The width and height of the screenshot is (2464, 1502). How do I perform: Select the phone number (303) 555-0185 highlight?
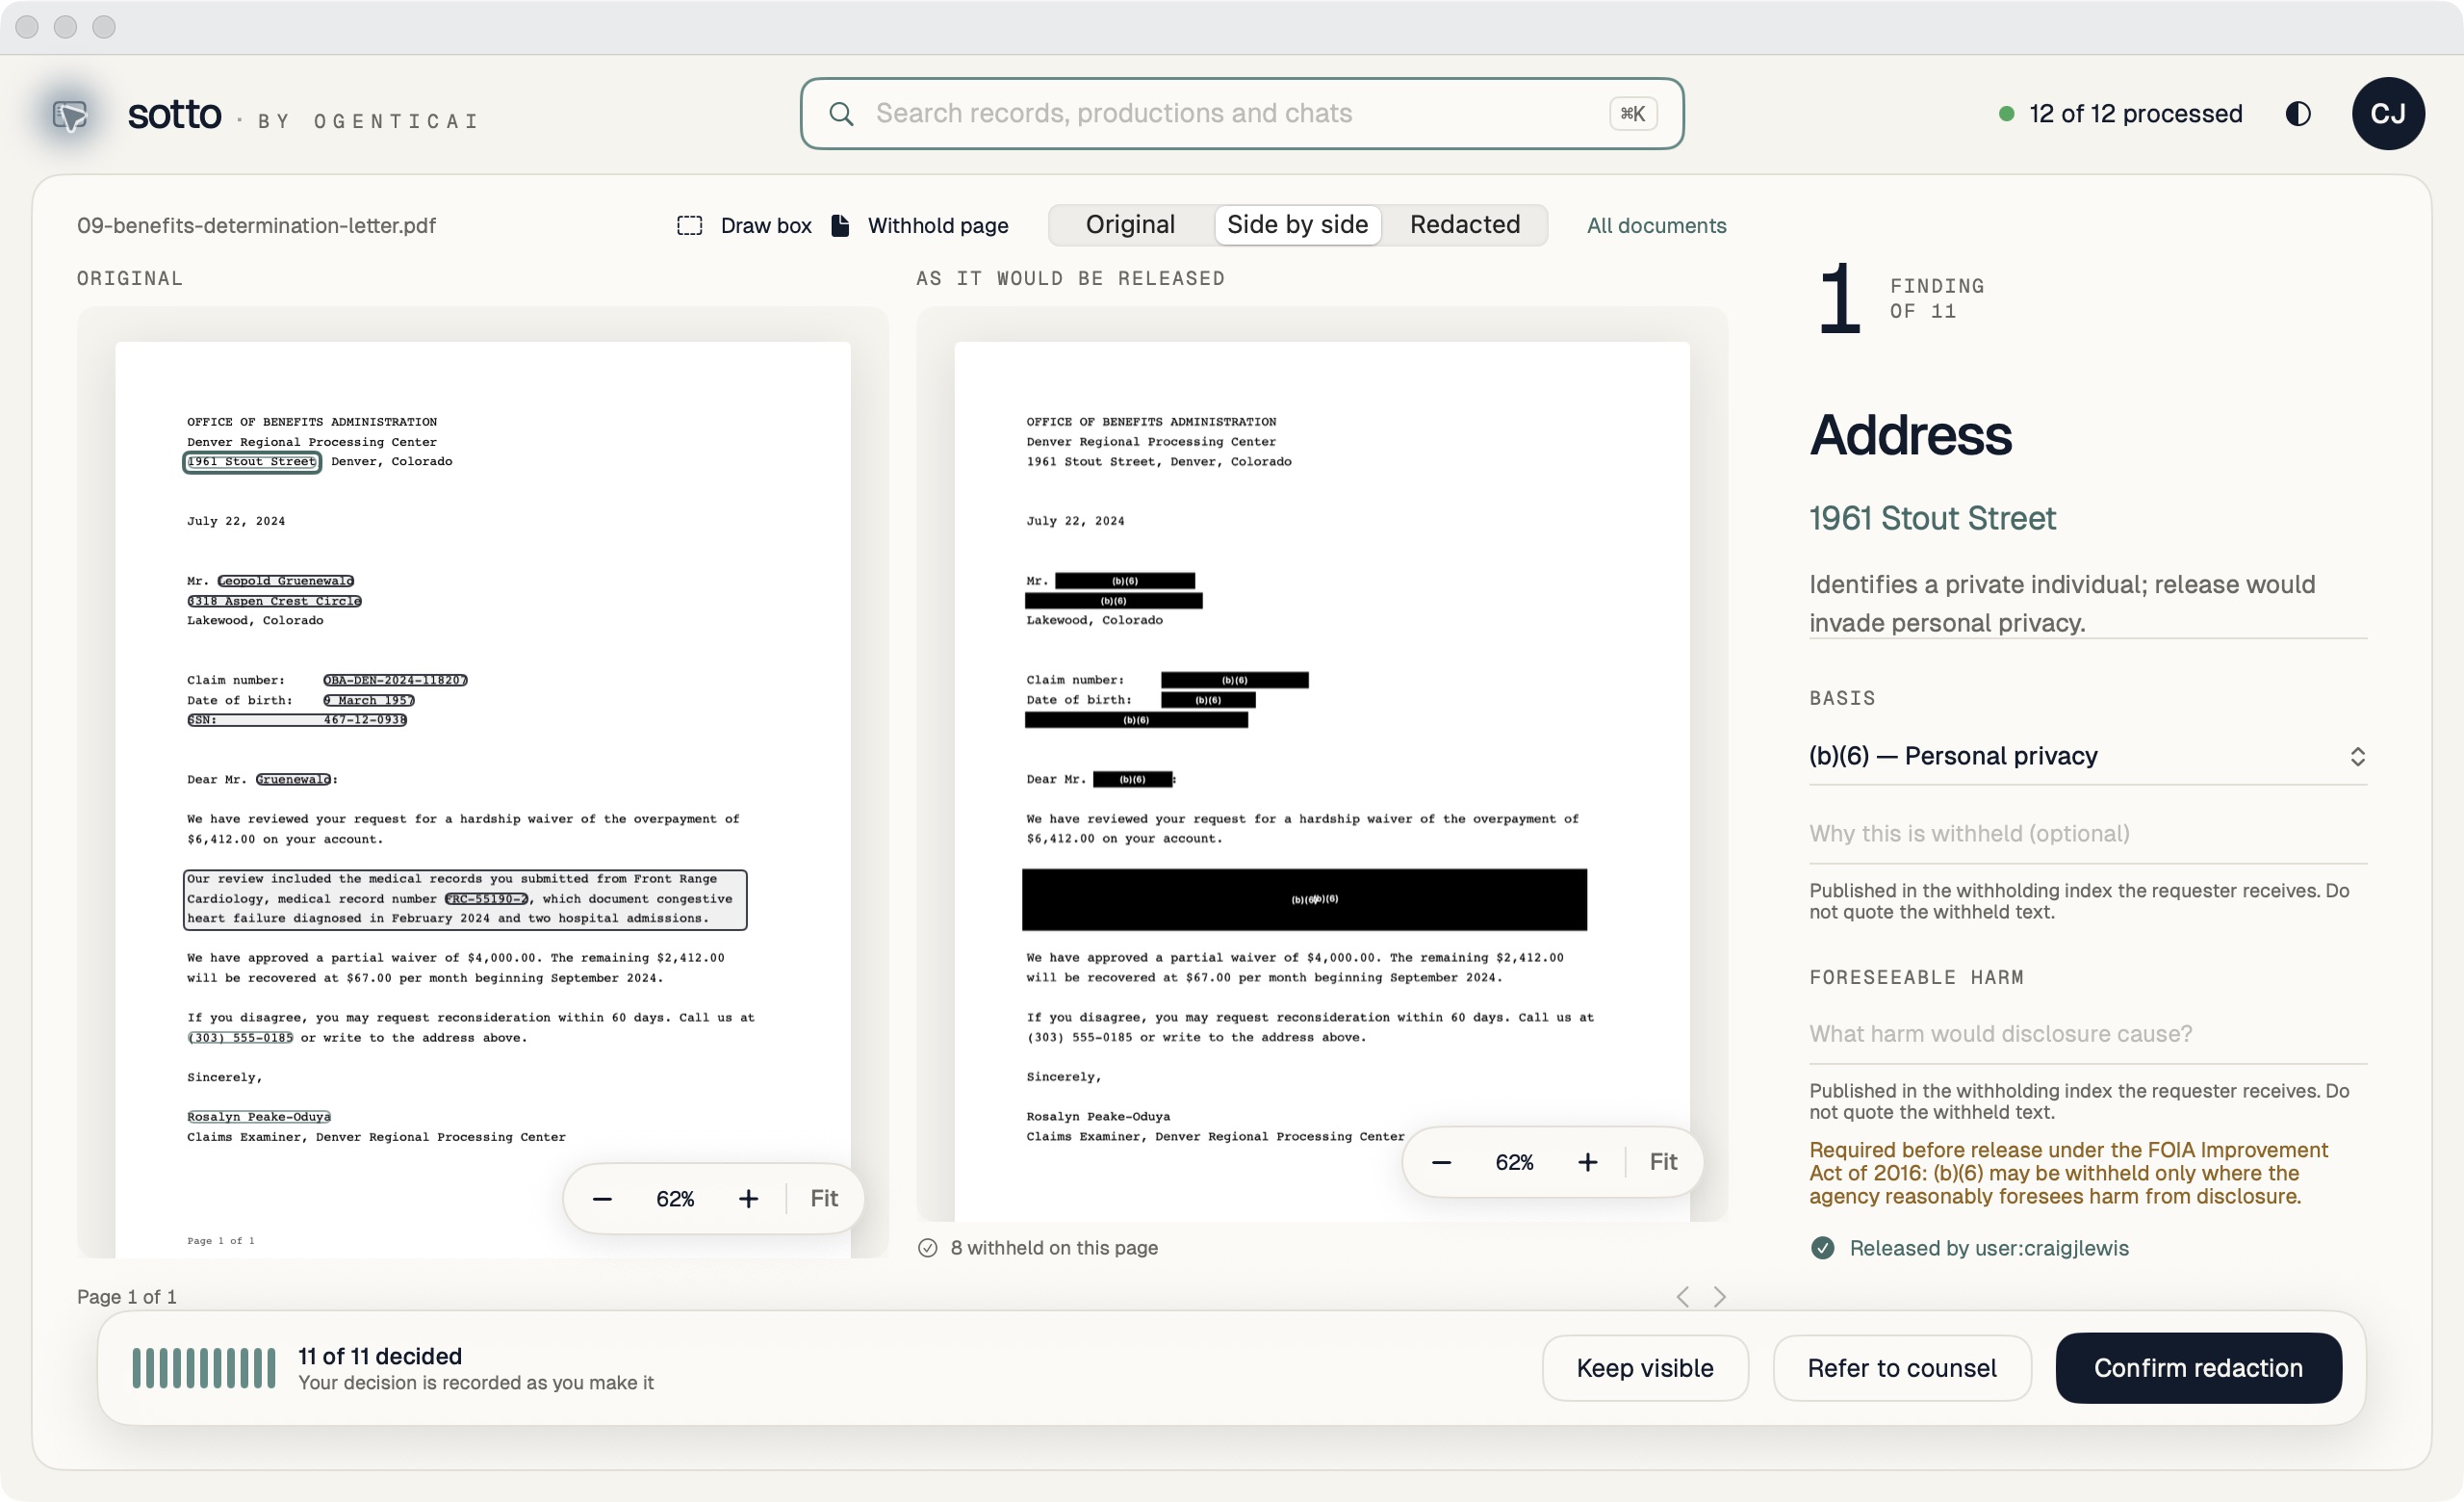coord(240,1038)
